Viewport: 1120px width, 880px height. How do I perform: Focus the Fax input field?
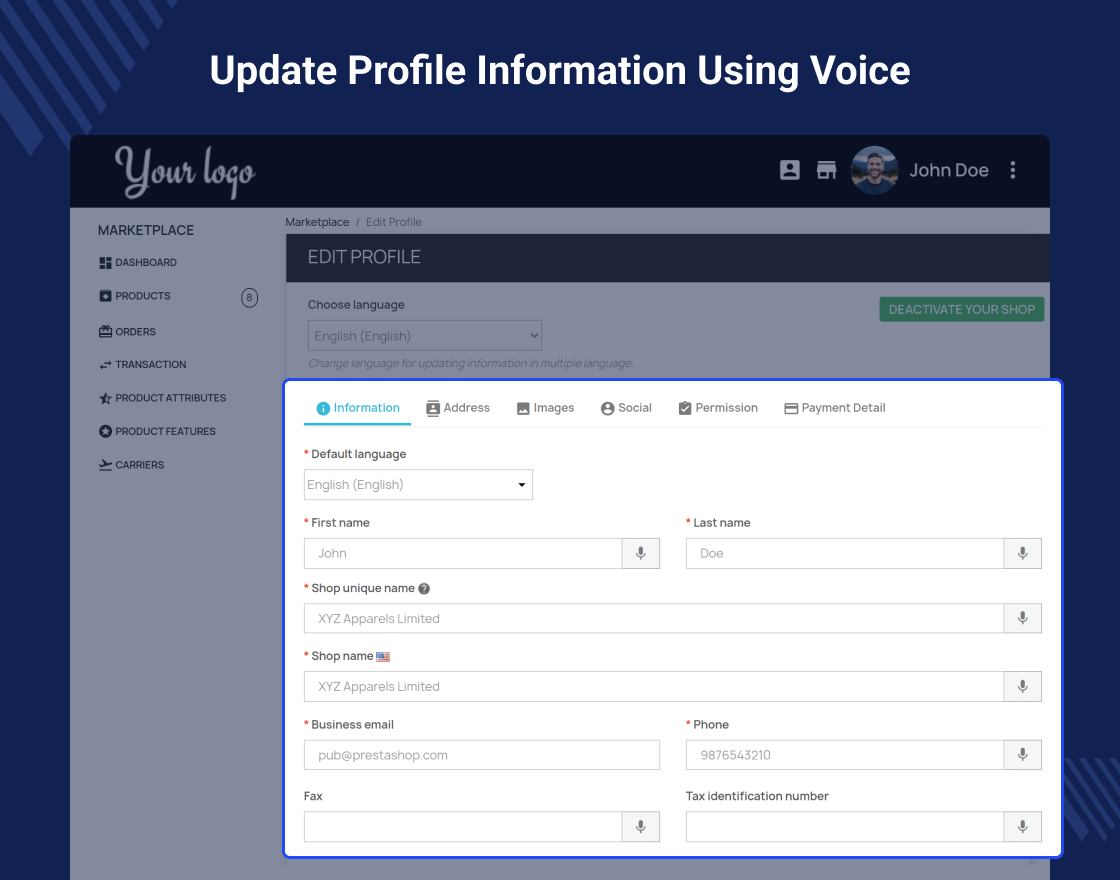463,826
